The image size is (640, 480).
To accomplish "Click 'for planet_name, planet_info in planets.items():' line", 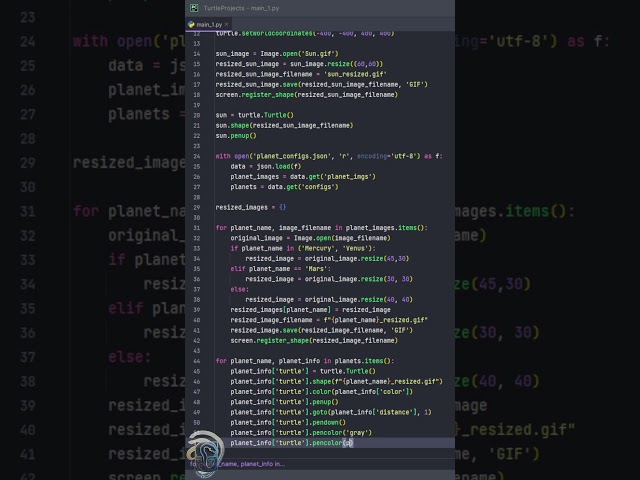I will 304,361.
